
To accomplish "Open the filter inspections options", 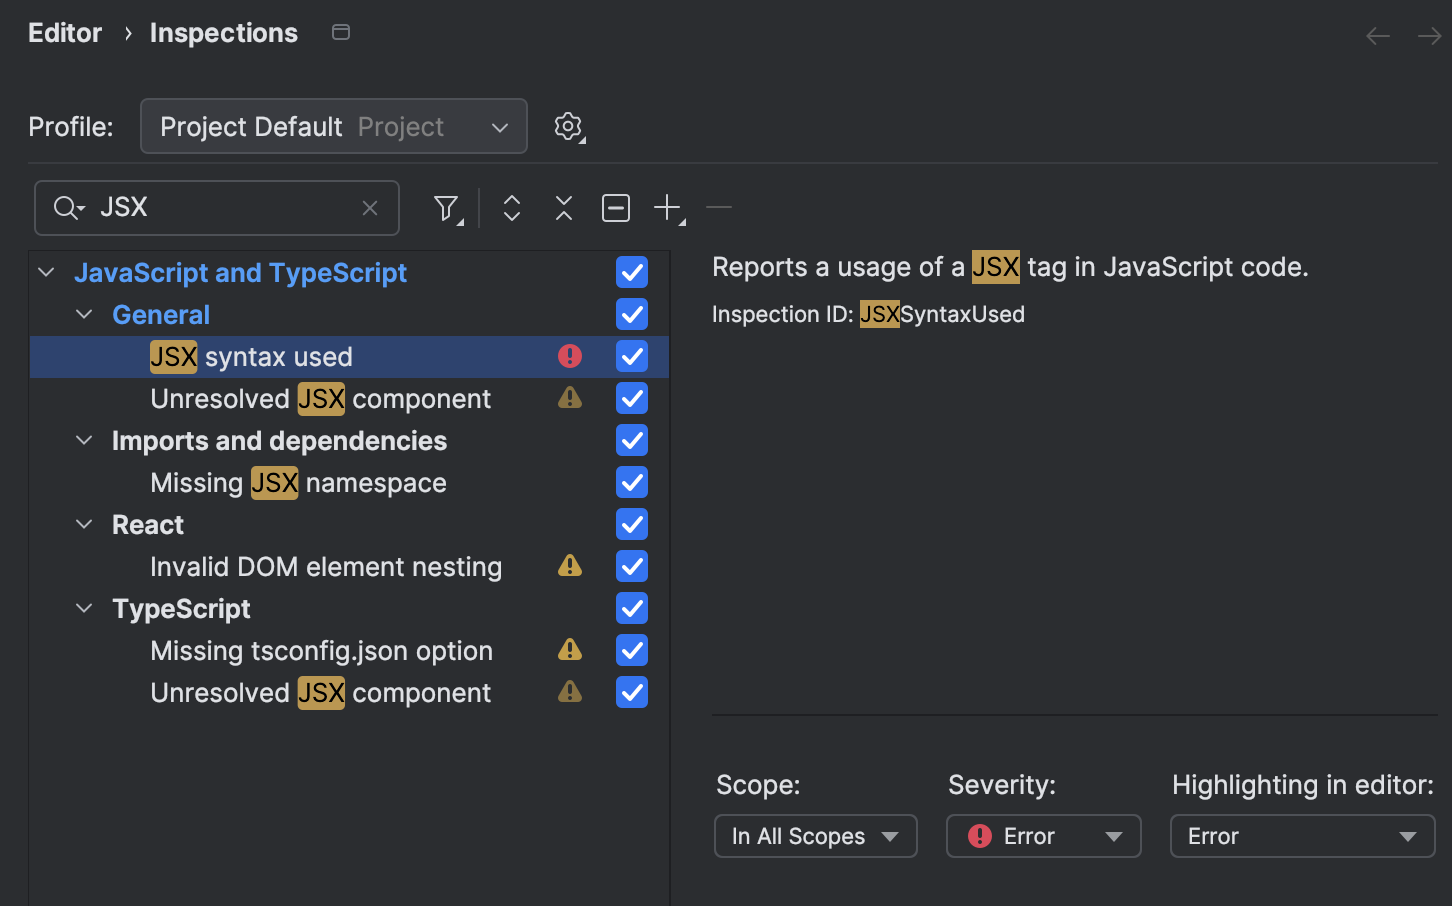I will (445, 207).
